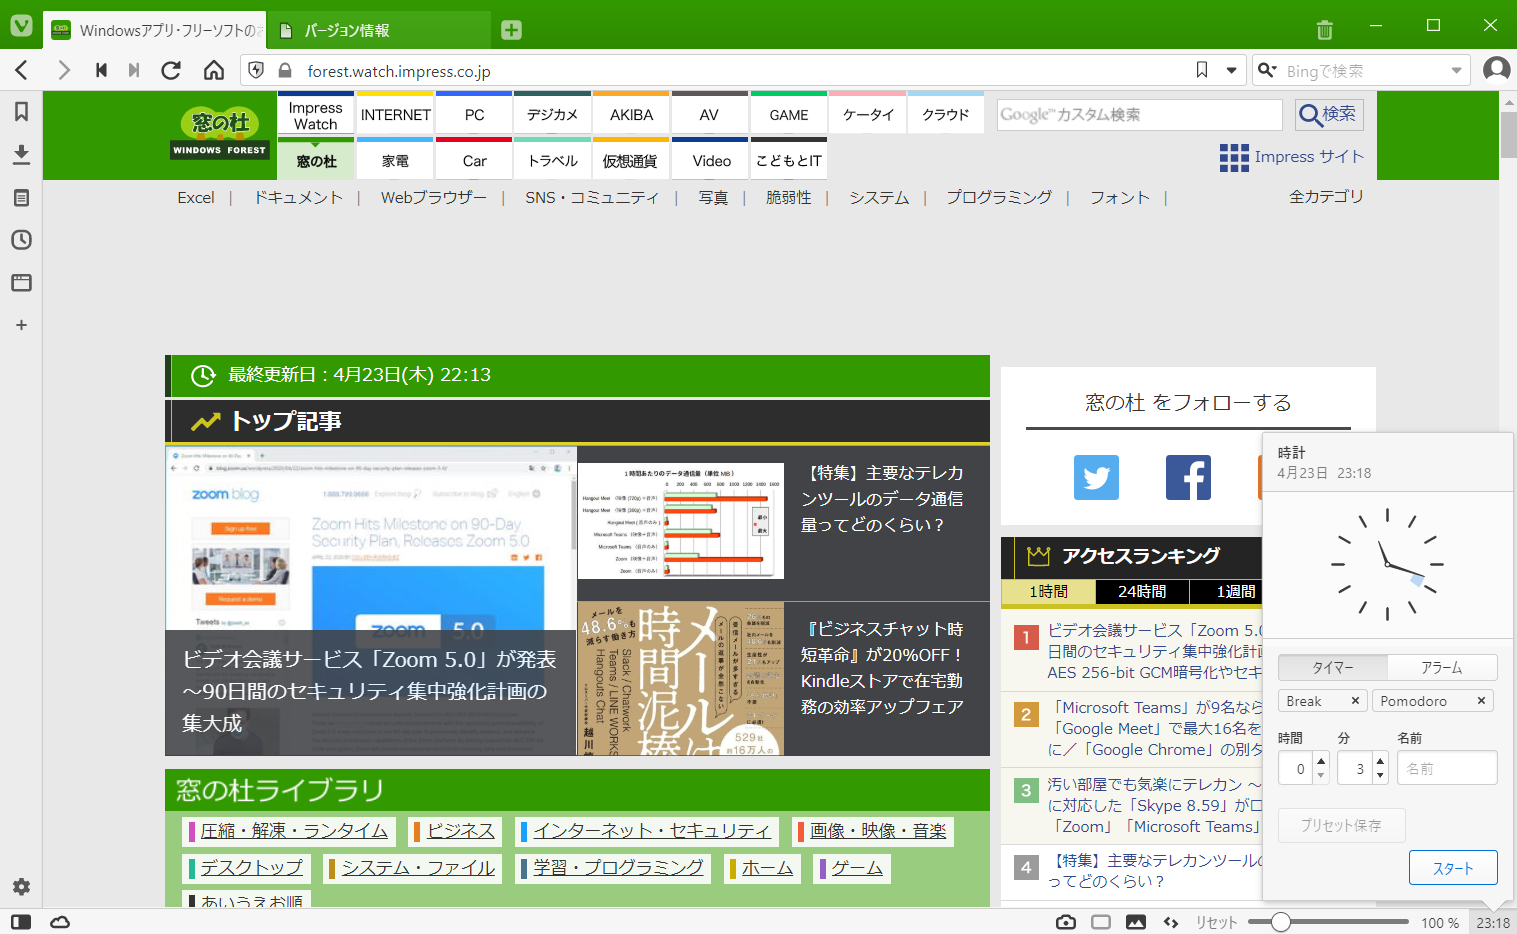
Task: Select the タイマー tab in clock panel
Action: coord(1333,667)
